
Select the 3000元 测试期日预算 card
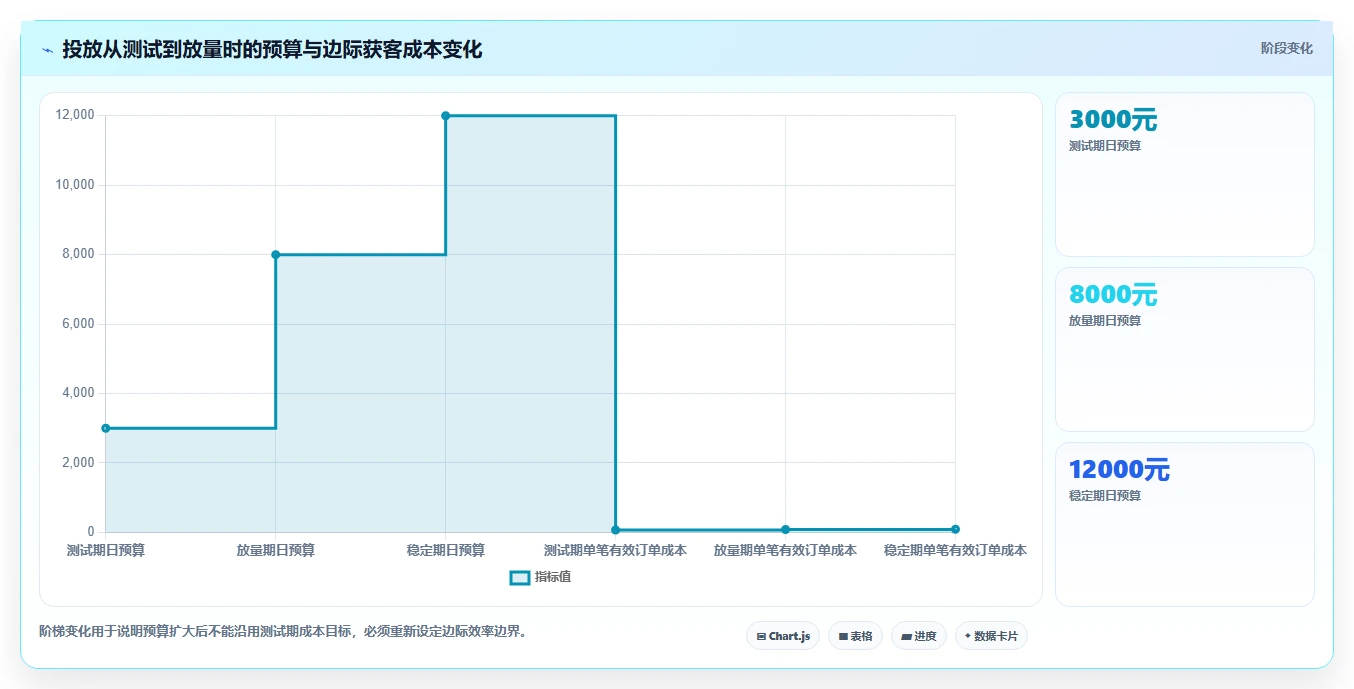(1185, 175)
